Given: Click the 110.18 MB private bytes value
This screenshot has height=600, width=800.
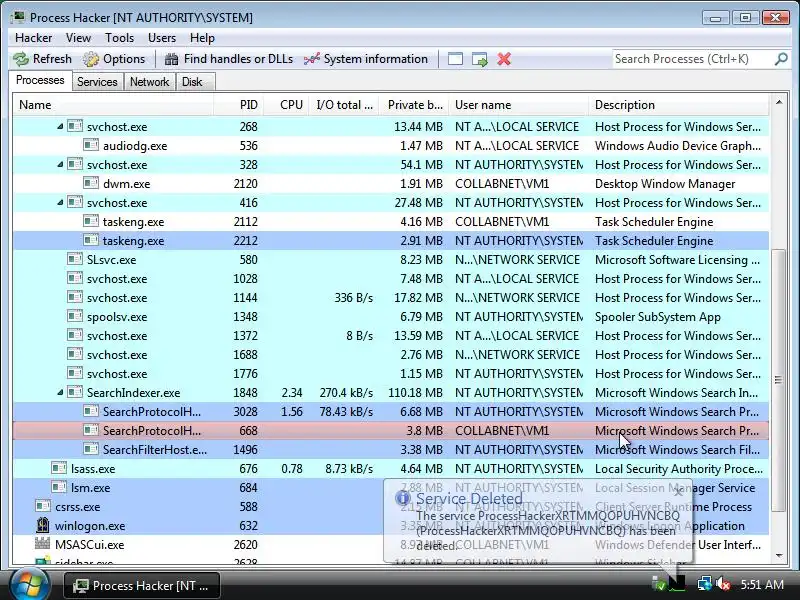Looking at the screenshot, I should pos(415,393).
